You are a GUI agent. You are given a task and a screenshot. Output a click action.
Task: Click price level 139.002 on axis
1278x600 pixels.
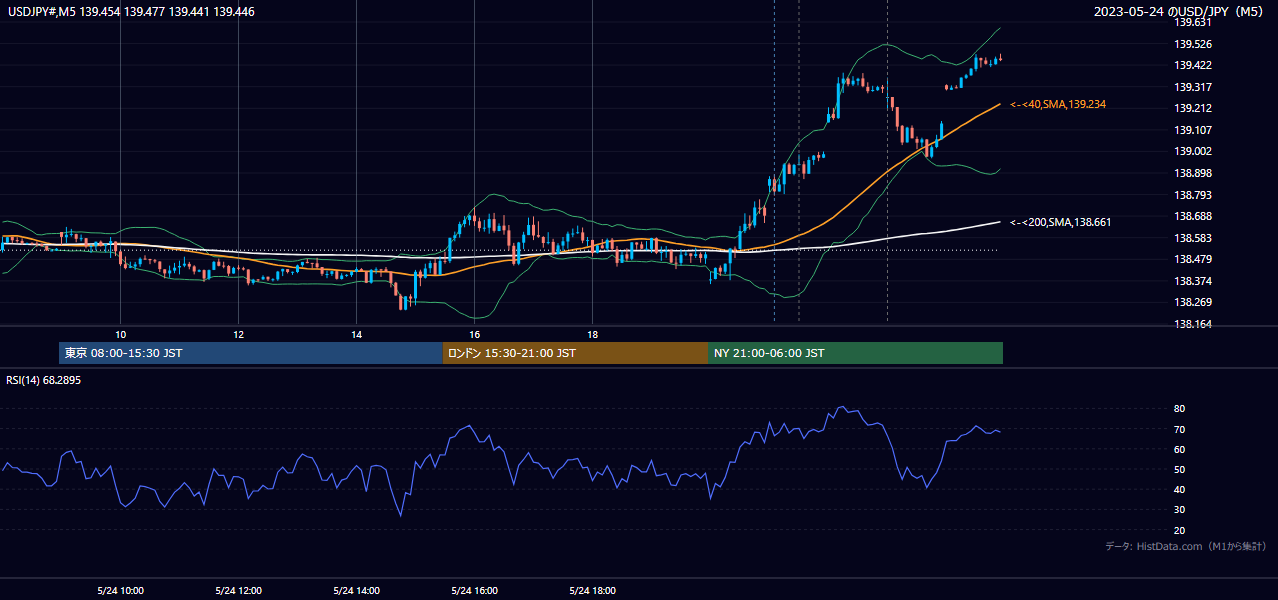(x=1193, y=151)
